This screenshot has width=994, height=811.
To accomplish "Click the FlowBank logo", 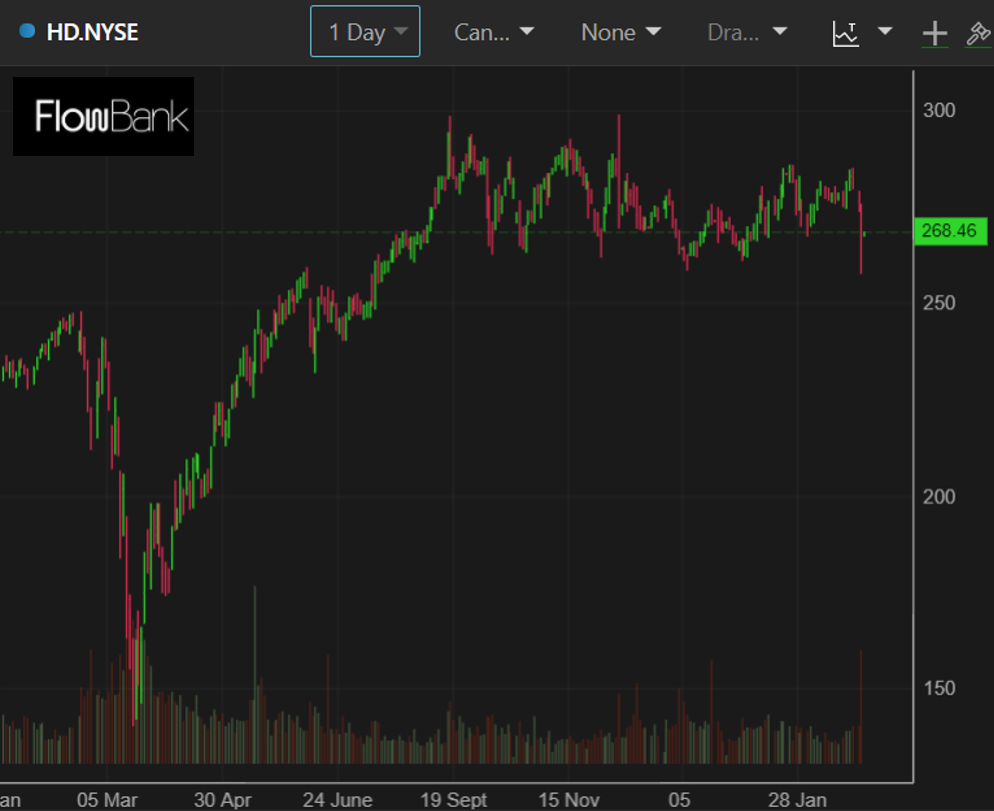I will point(103,117).
